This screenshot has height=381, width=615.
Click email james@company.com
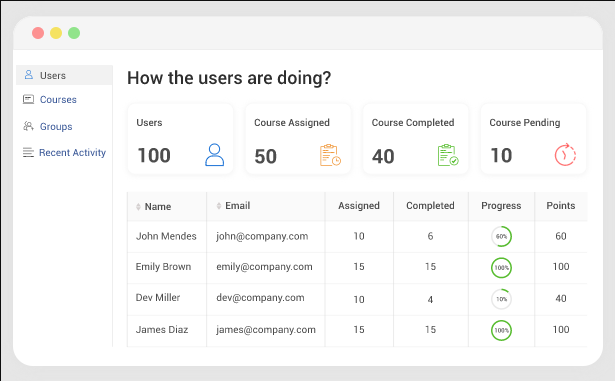point(266,330)
